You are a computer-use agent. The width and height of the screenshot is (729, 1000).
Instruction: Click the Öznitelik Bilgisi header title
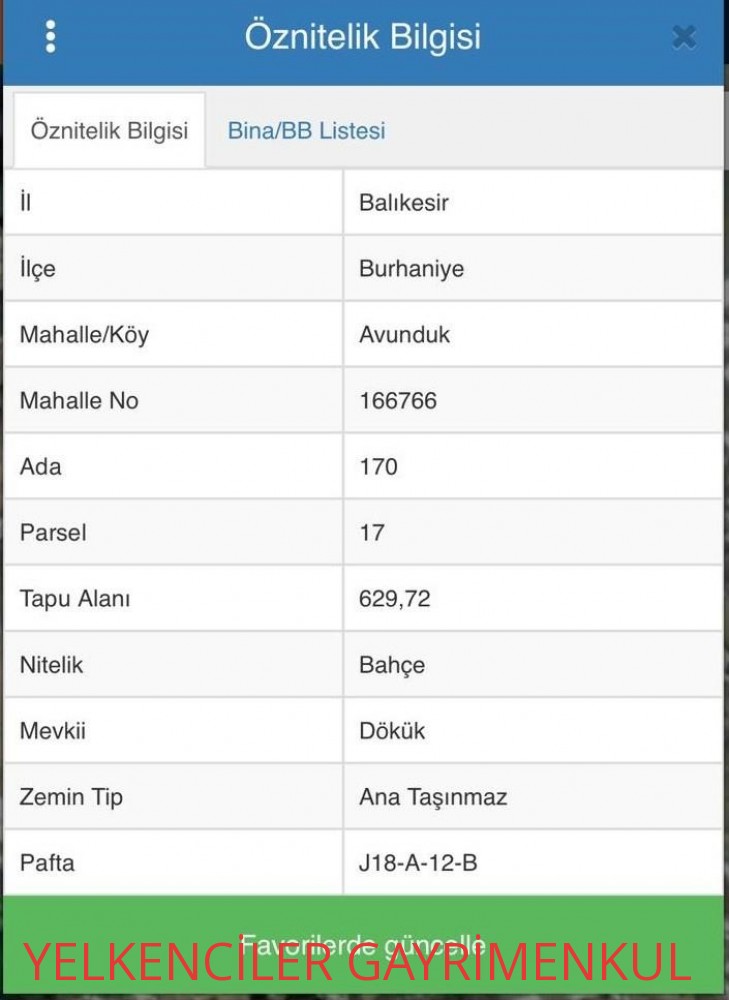click(x=363, y=36)
